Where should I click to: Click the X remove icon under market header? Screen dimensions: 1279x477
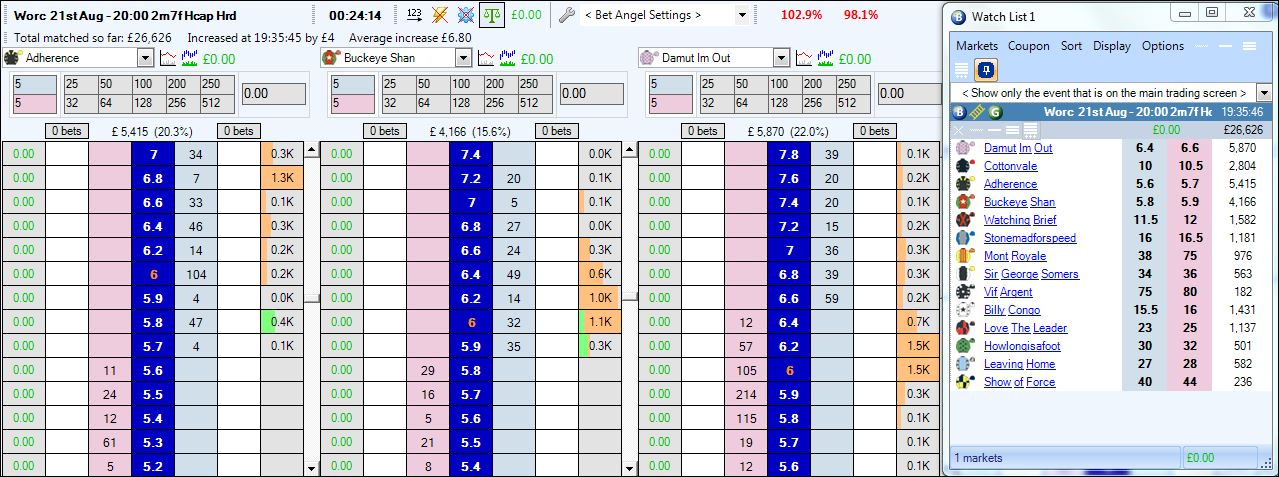click(x=959, y=130)
